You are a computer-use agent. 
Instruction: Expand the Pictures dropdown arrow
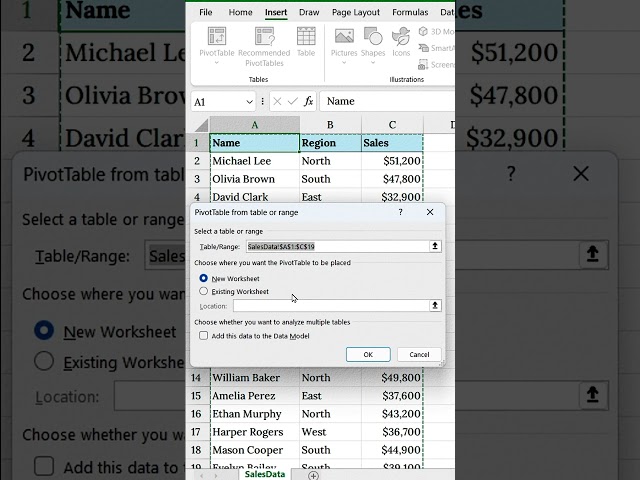point(344,62)
